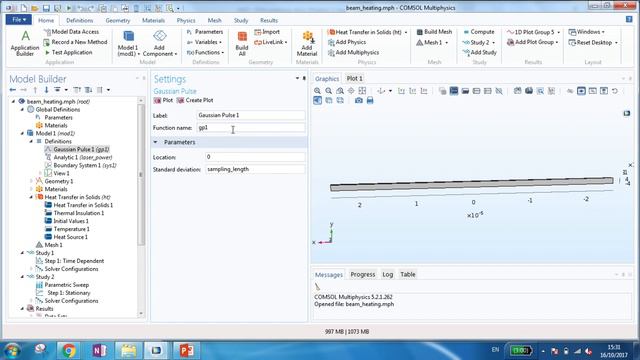640x360 pixels.
Task: Click the Create Plot button
Action: pyautogui.click(x=195, y=100)
